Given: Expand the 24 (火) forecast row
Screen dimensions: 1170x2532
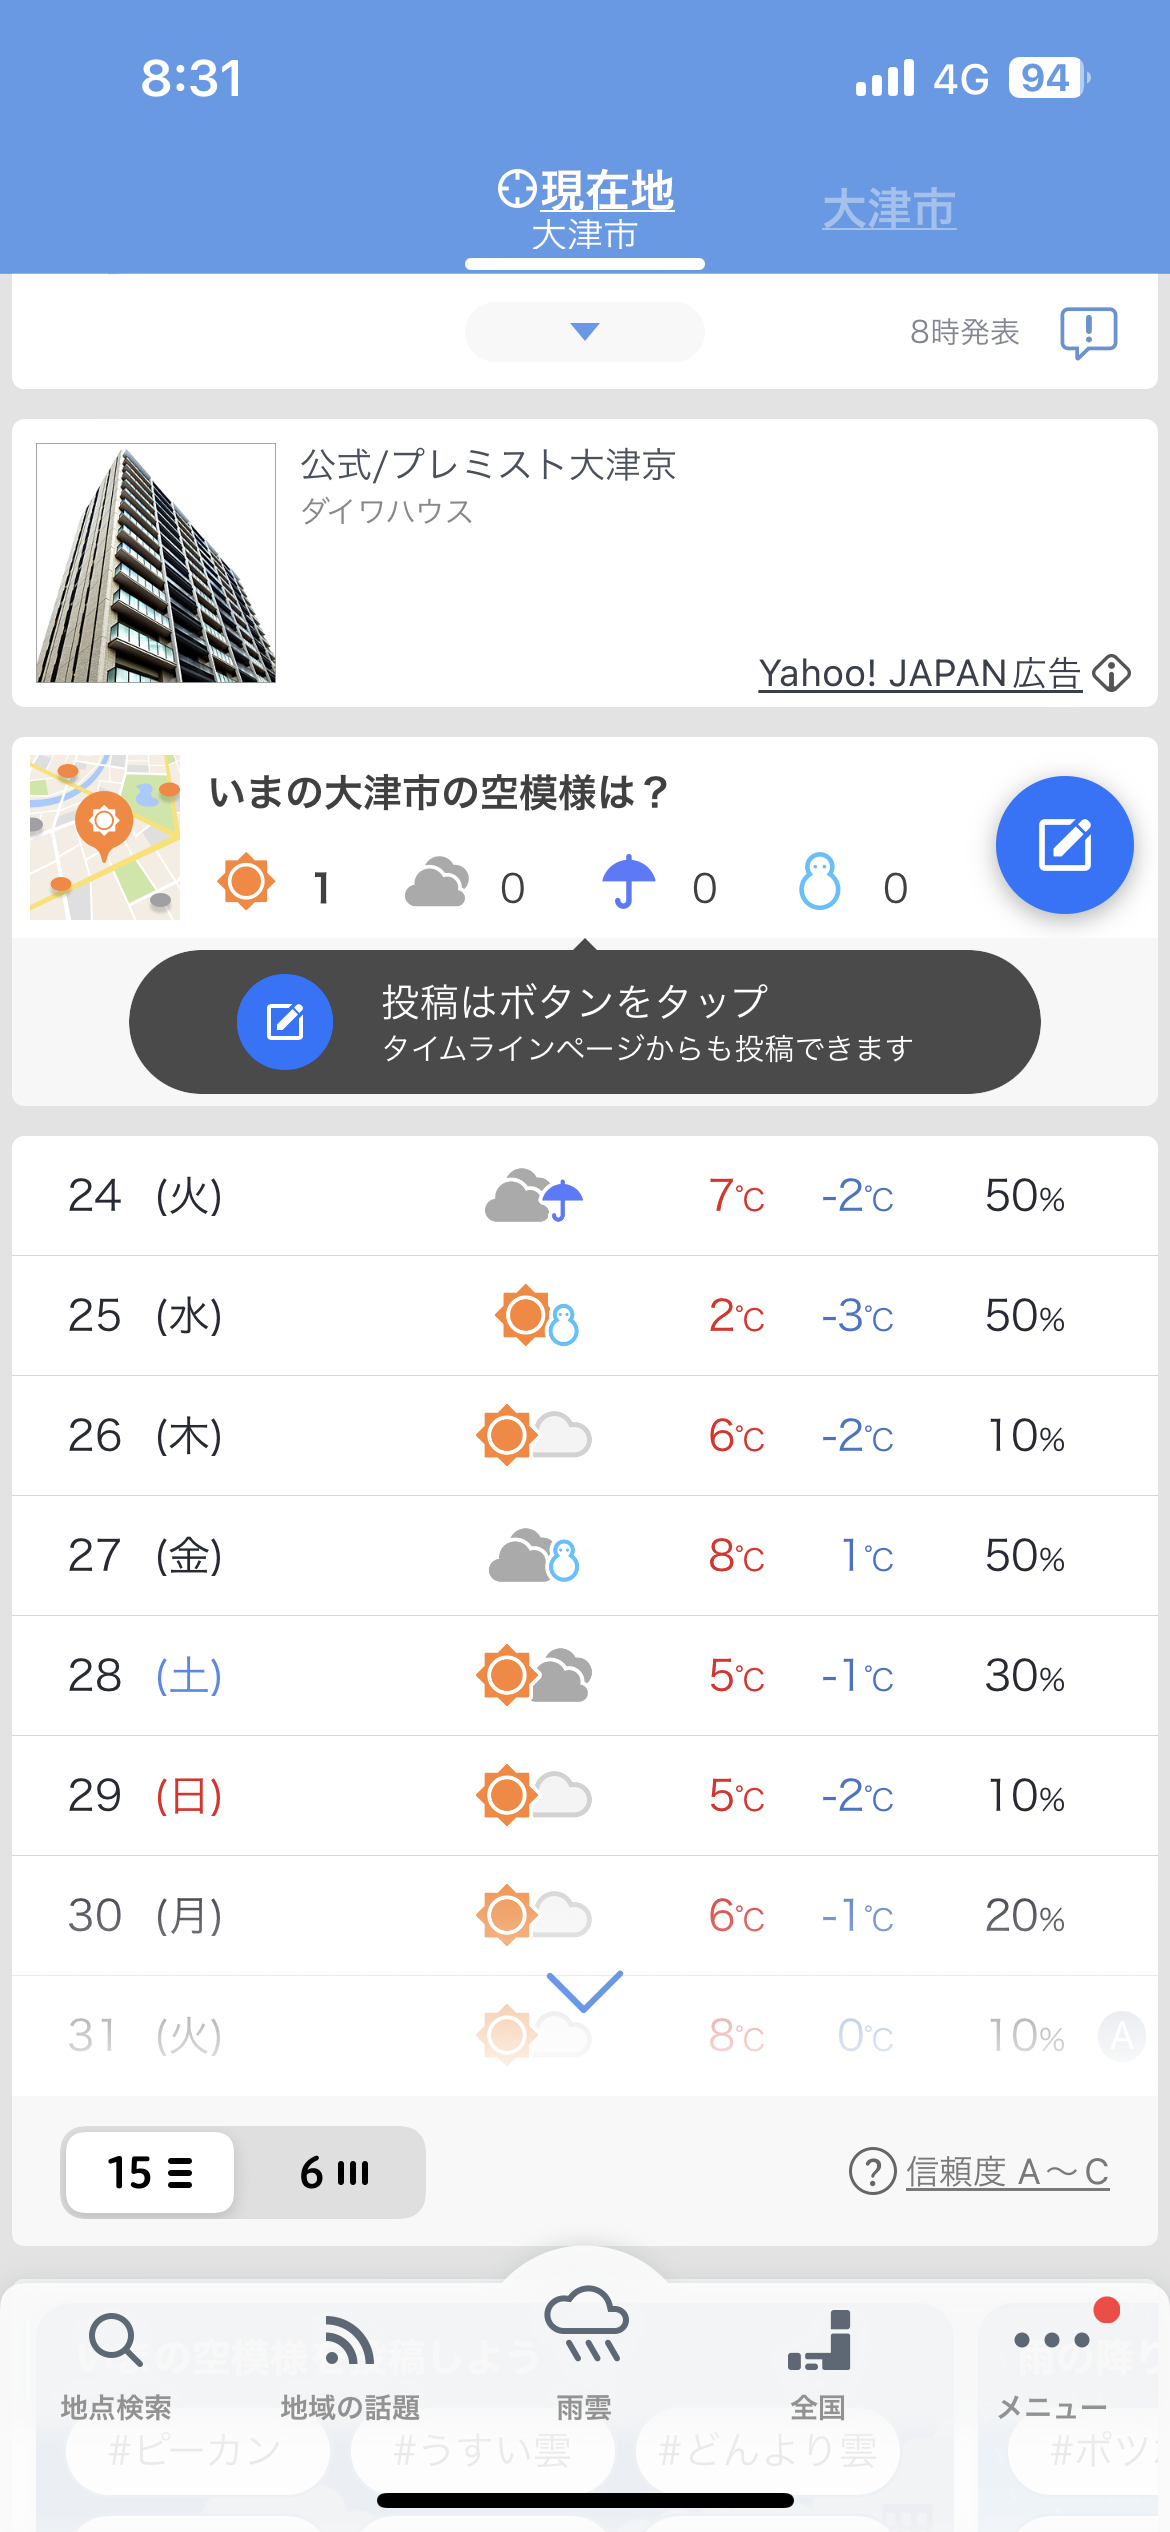Looking at the screenshot, I should [x=585, y=1196].
